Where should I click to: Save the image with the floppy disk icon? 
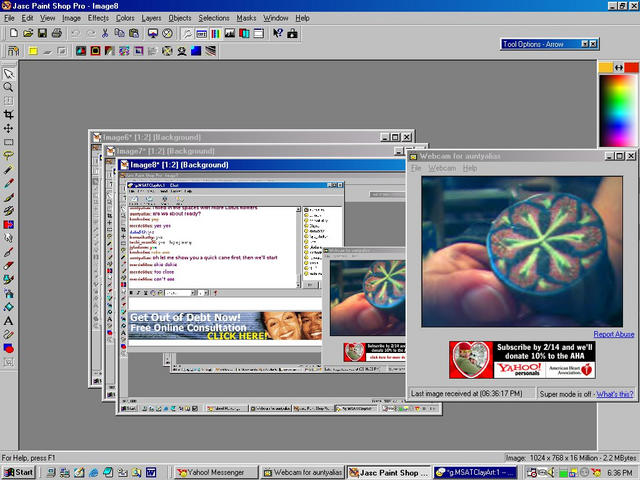click(42, 33)
